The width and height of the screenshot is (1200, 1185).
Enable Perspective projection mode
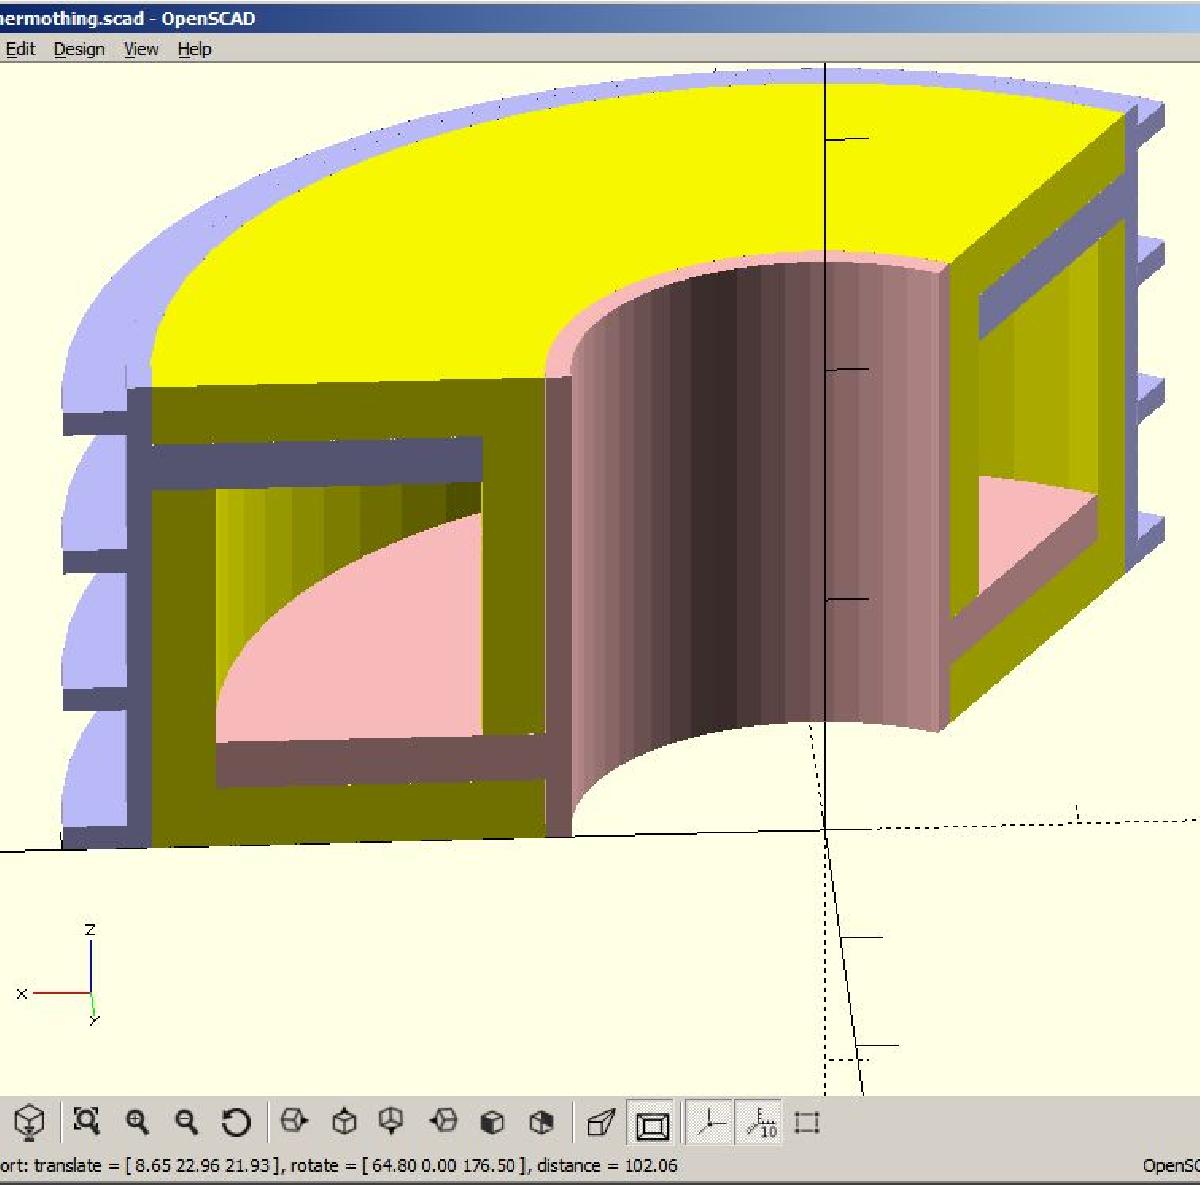pos(601,1123)
